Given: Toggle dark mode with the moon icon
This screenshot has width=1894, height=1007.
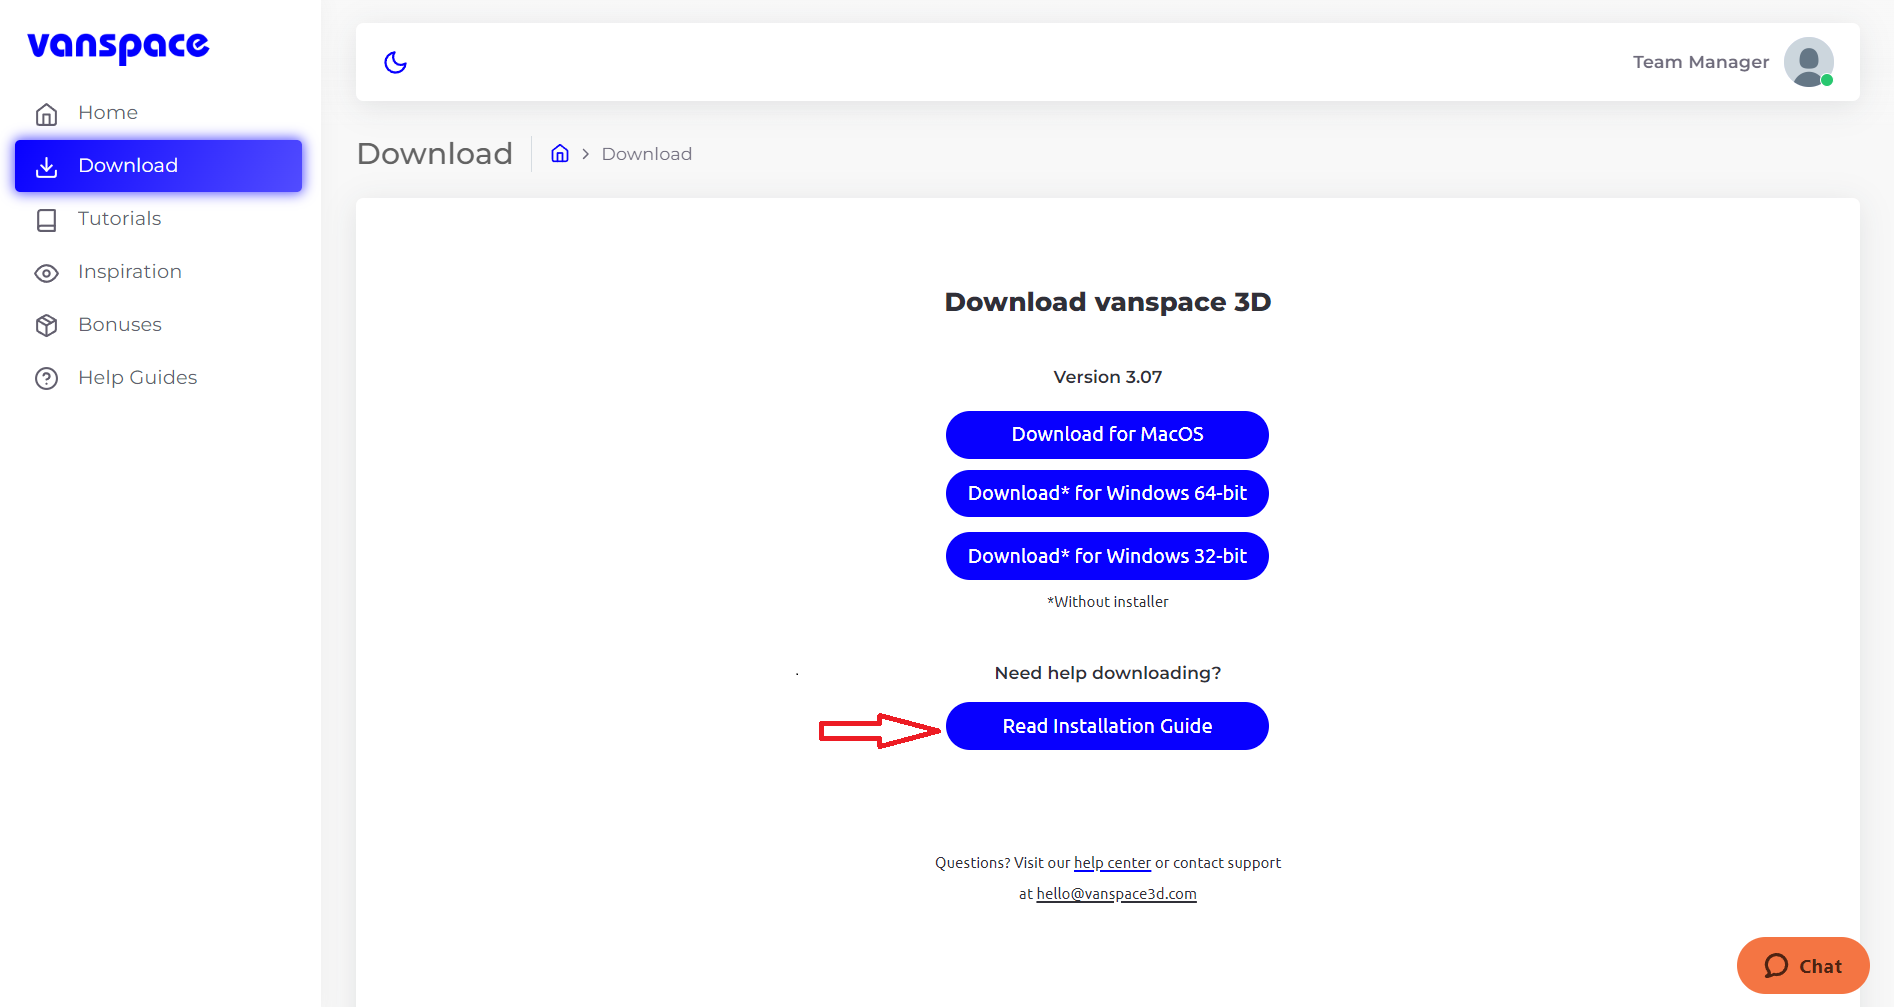Looking at the screenshot, I should pyautogui.click(x=396, y=62).
